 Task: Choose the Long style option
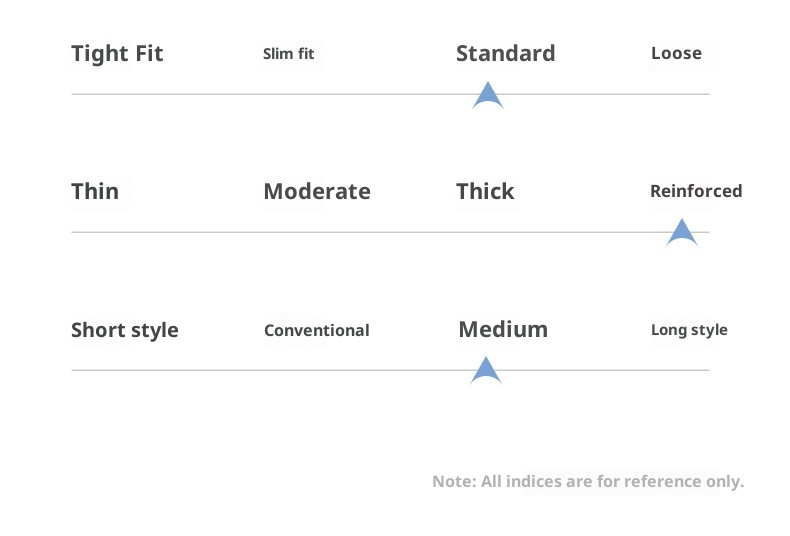pos(689,330)
